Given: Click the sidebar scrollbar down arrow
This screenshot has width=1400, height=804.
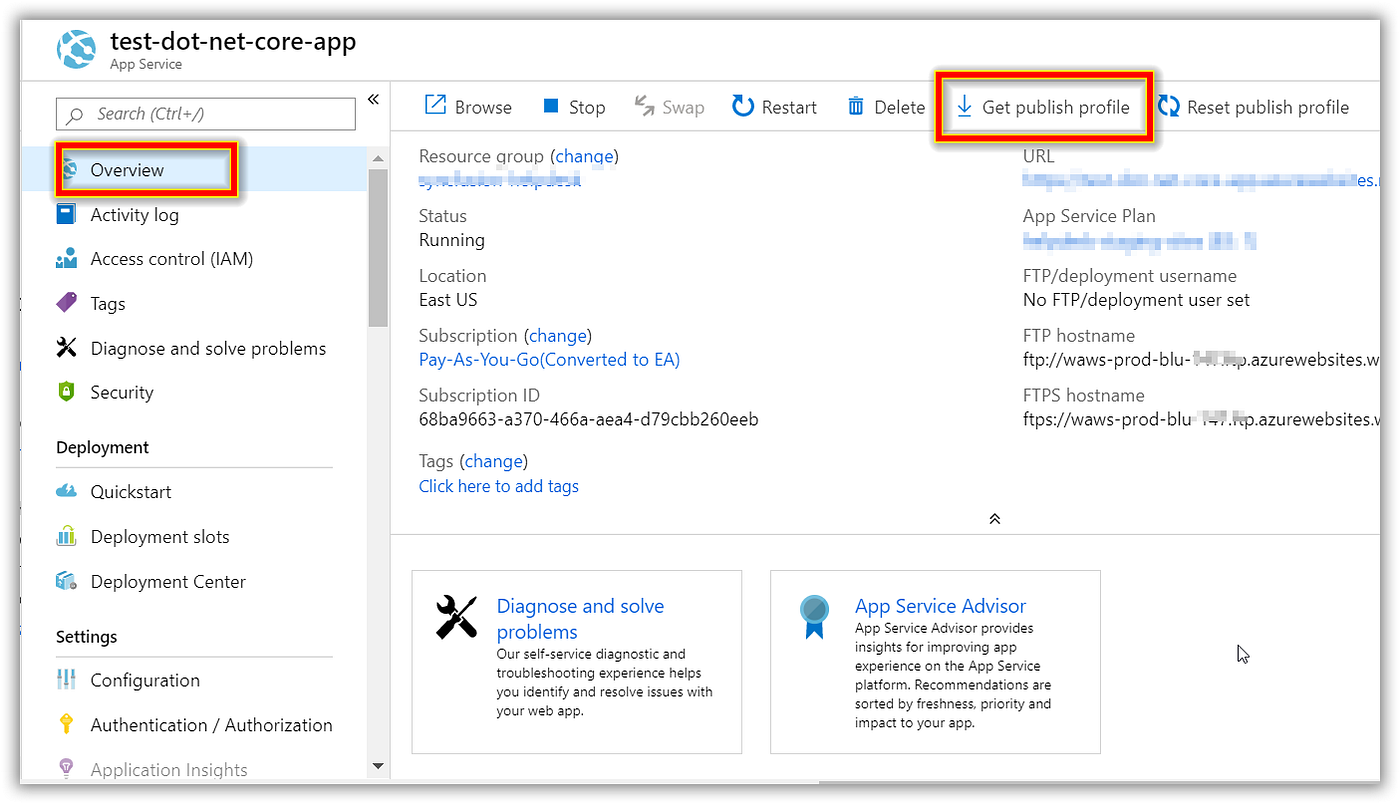Looking at the screenshot, I should click(378, 766).
